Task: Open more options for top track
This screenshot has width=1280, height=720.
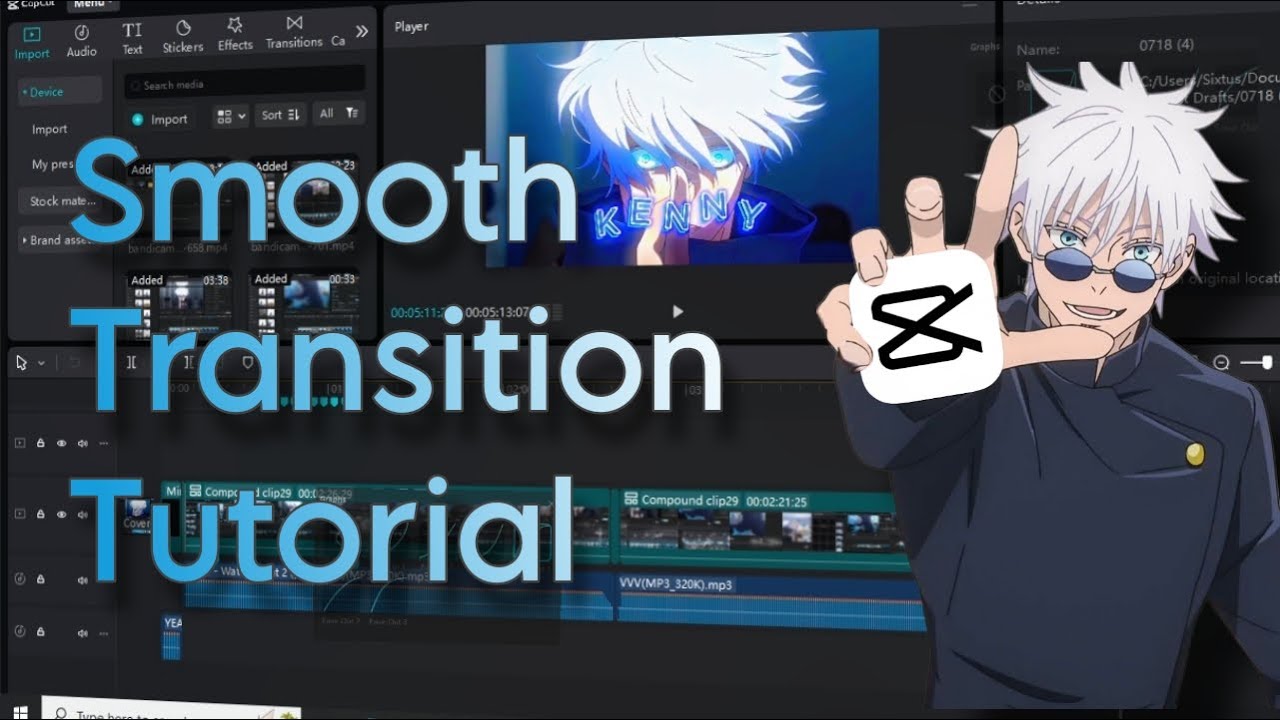Action: (x=103, y=443)
